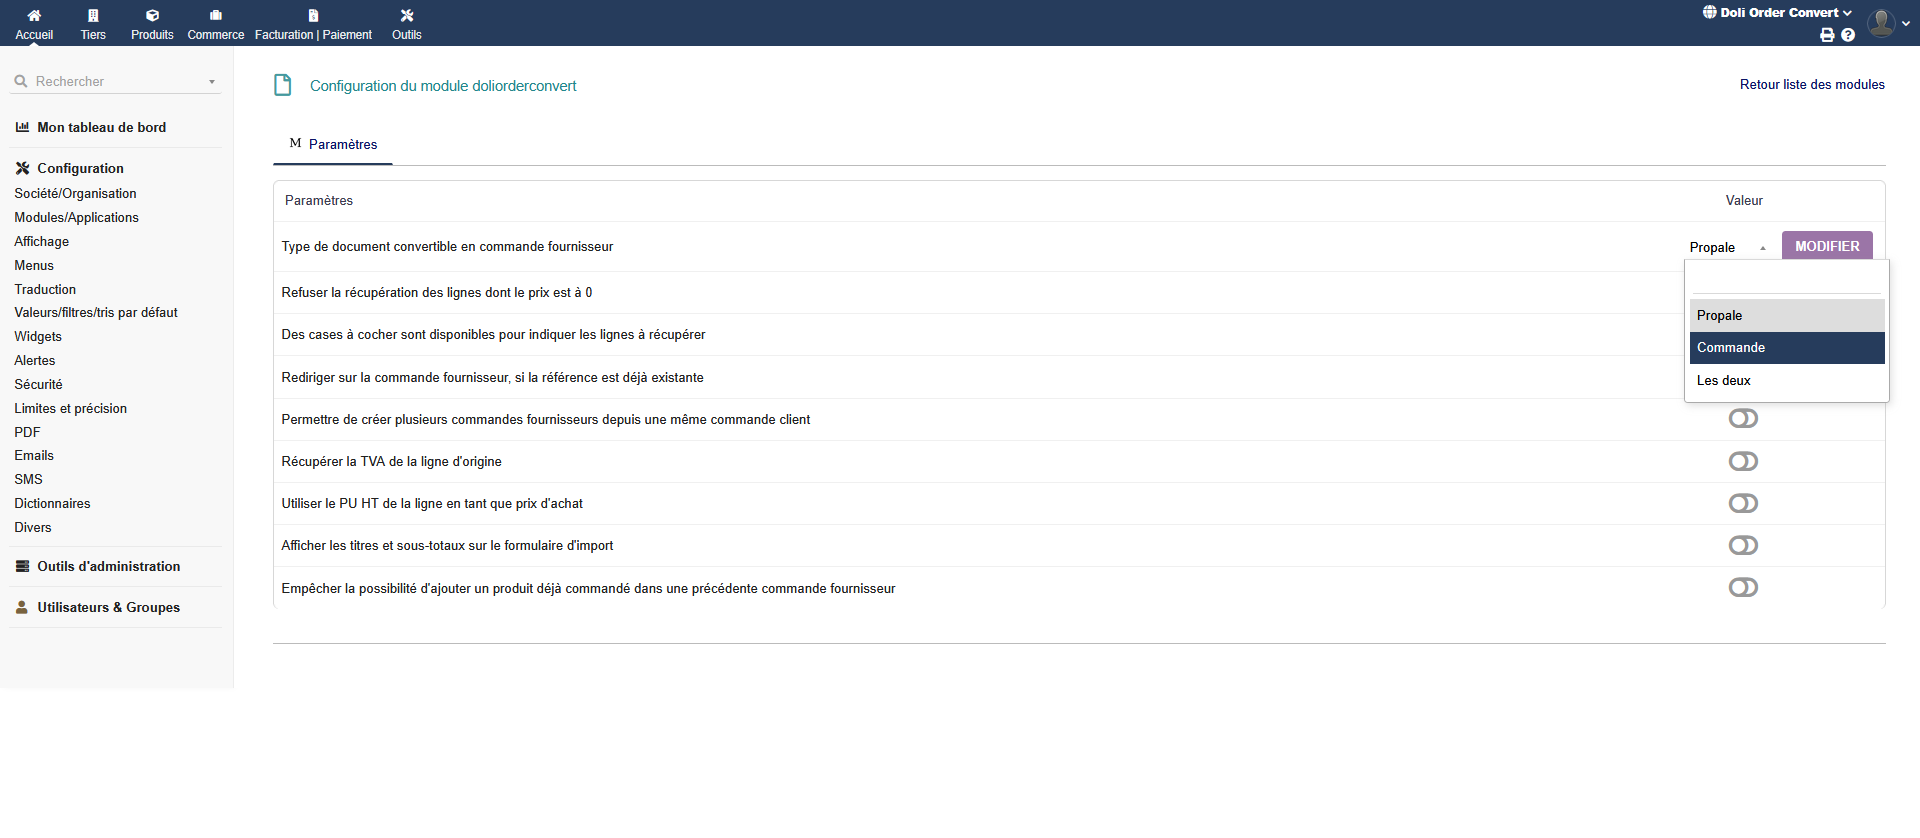
Task: Toggle titles and subtotals on import form
Action: (1743, 545)
